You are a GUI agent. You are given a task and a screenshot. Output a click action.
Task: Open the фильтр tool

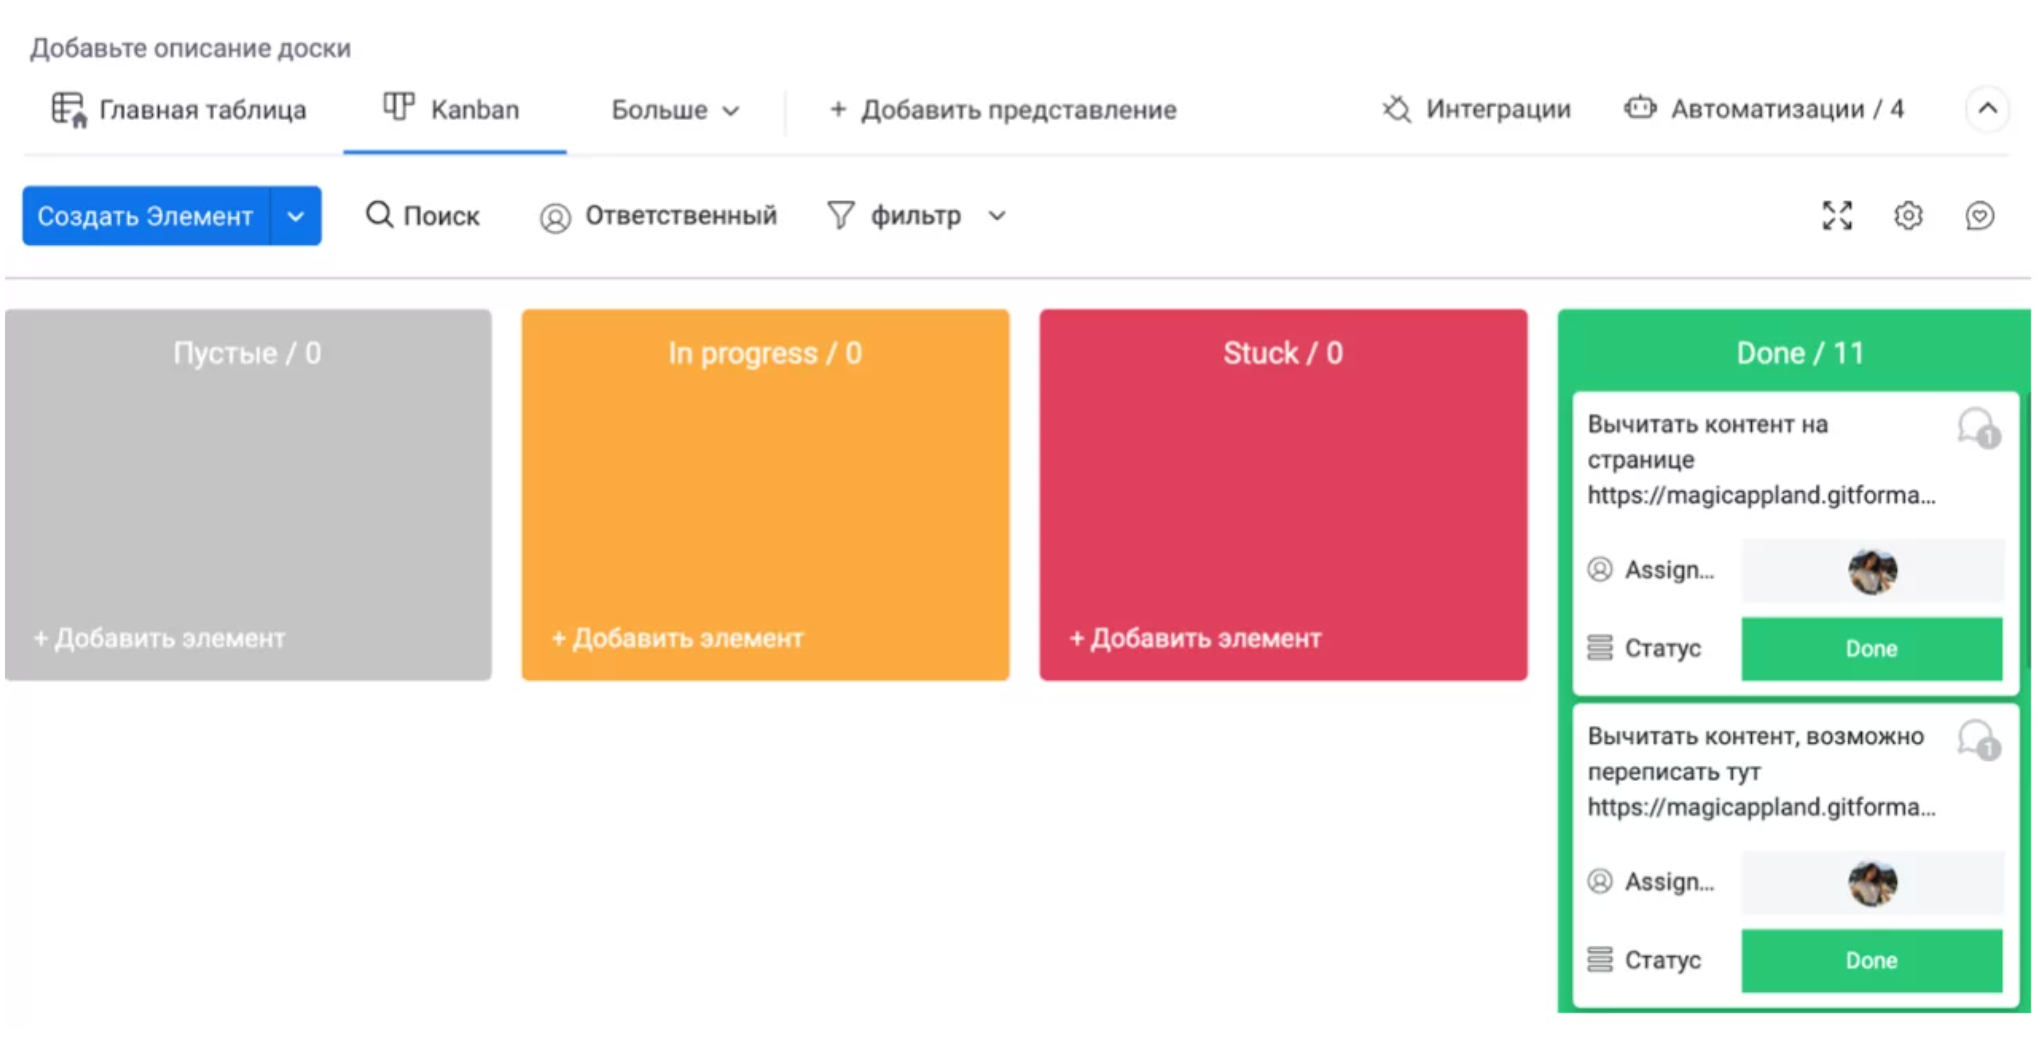(894, 216)
